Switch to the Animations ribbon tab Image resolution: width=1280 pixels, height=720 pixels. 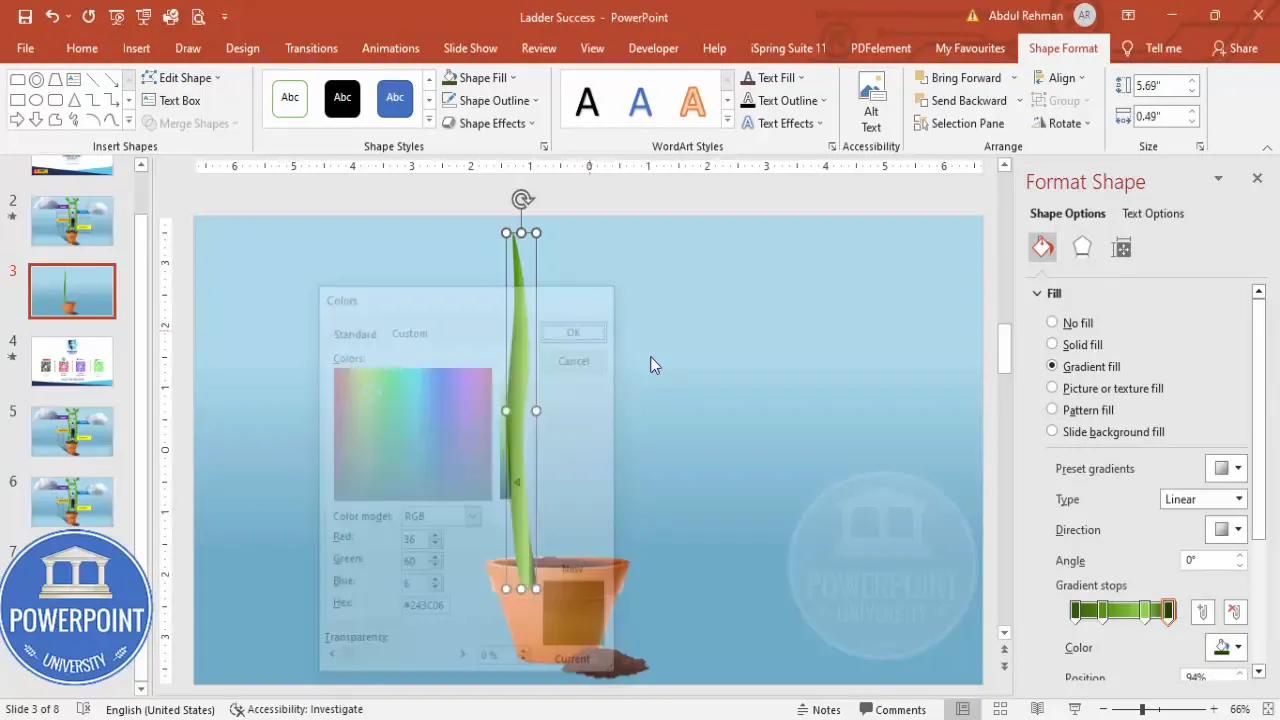[x=390, y=48]
